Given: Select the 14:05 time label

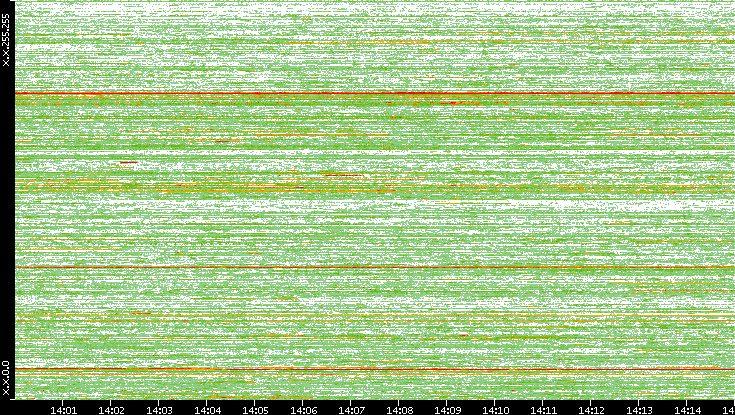Looking at the screenshot, I should click(x=255, y=410).
